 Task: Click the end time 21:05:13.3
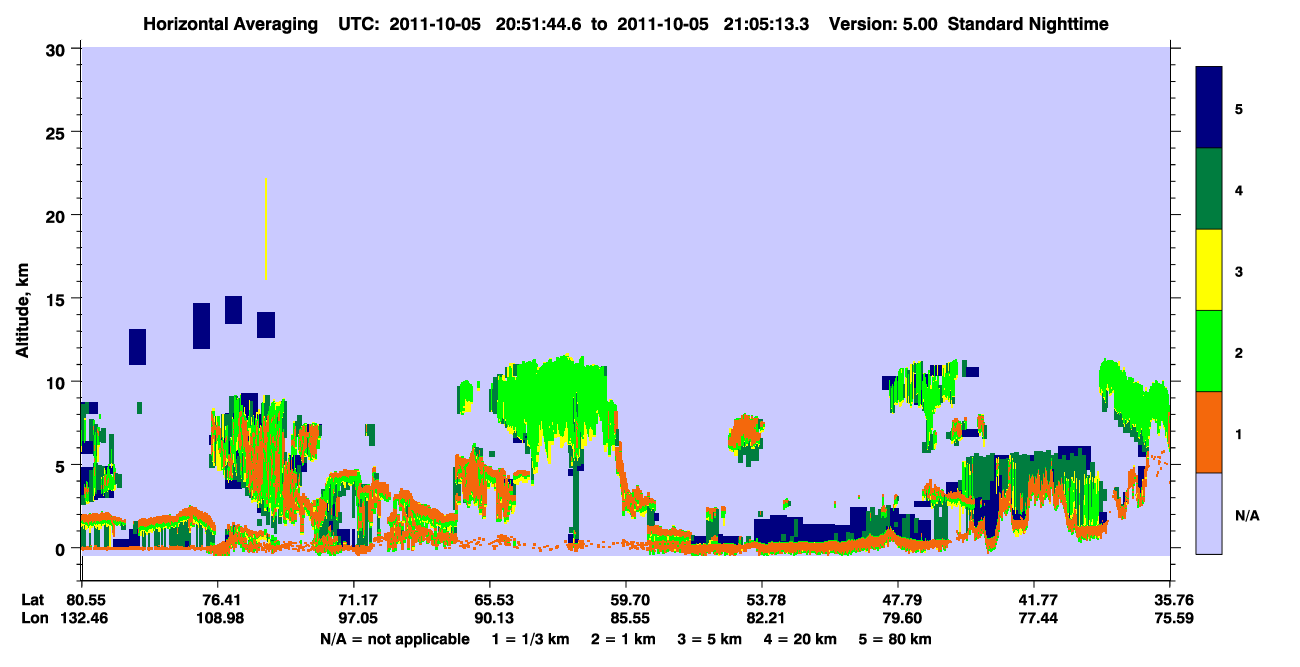point(768,23)
